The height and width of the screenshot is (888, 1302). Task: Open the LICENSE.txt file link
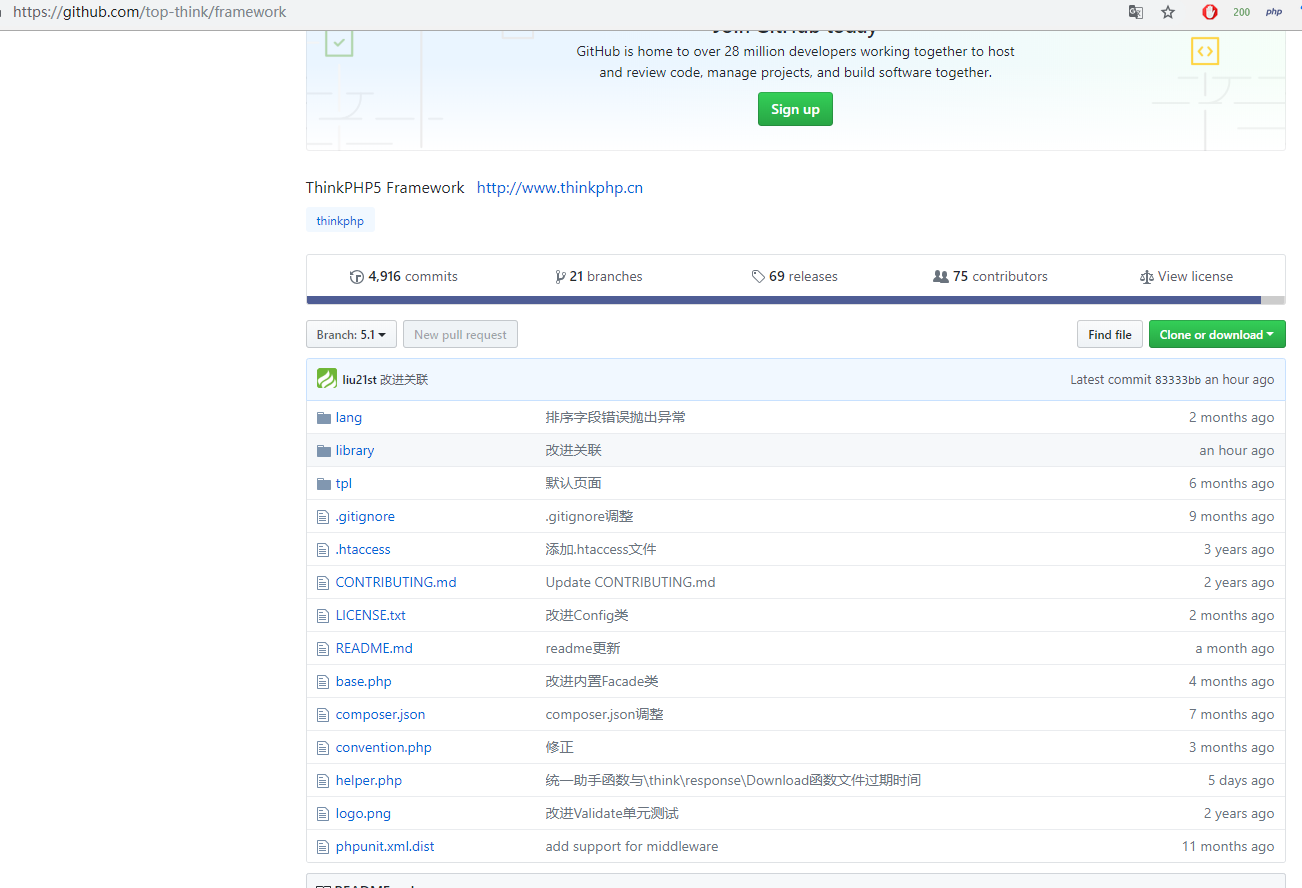(371, 616)
